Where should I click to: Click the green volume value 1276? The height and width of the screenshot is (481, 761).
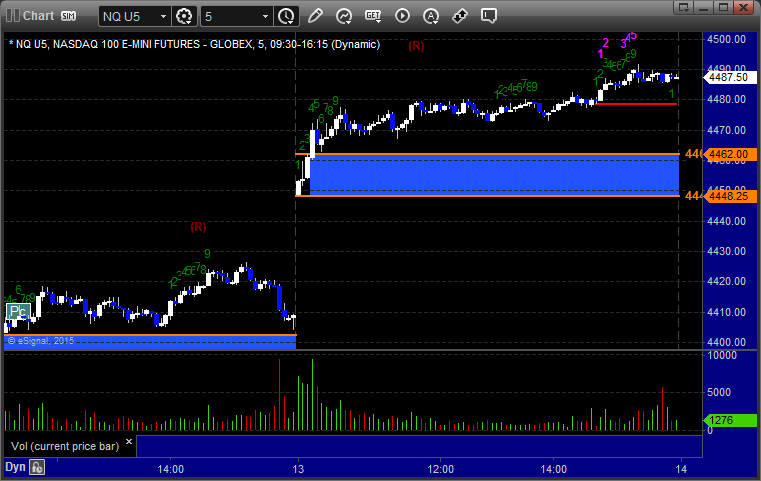point(729,420)
